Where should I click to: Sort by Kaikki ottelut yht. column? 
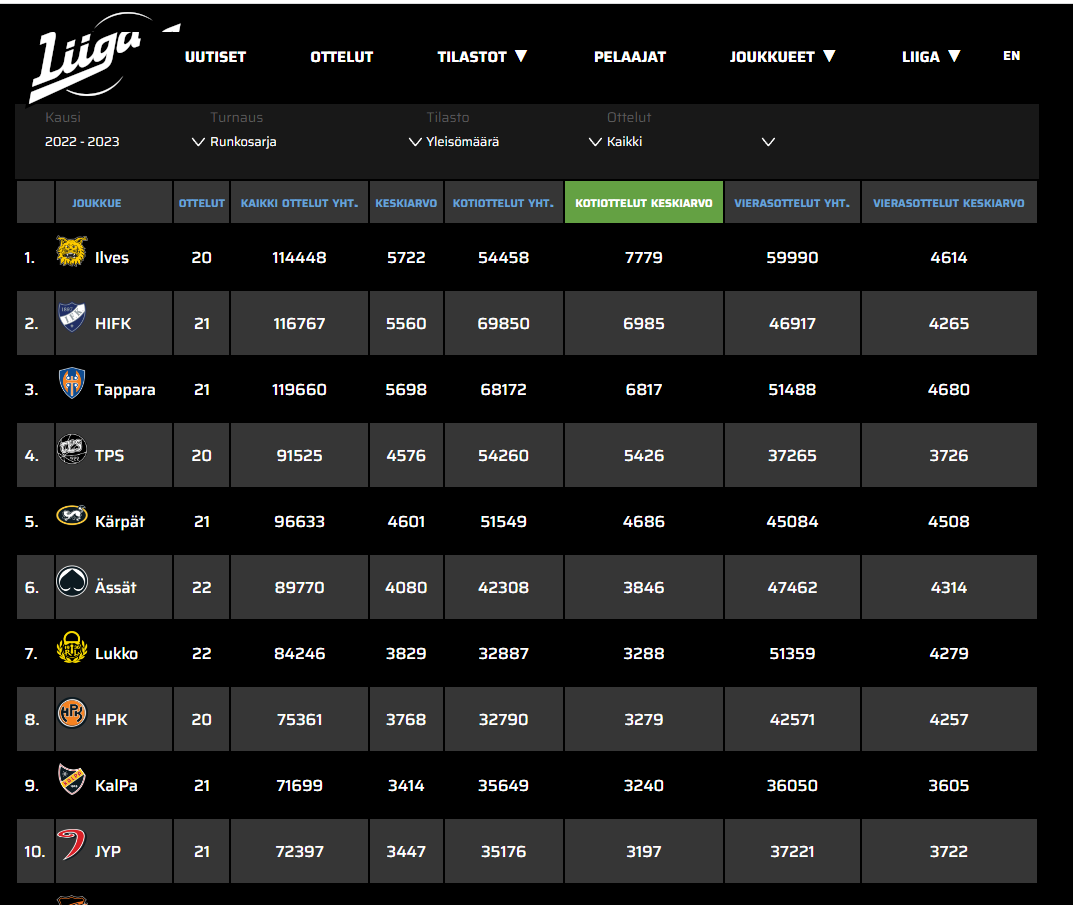[299, 203]
